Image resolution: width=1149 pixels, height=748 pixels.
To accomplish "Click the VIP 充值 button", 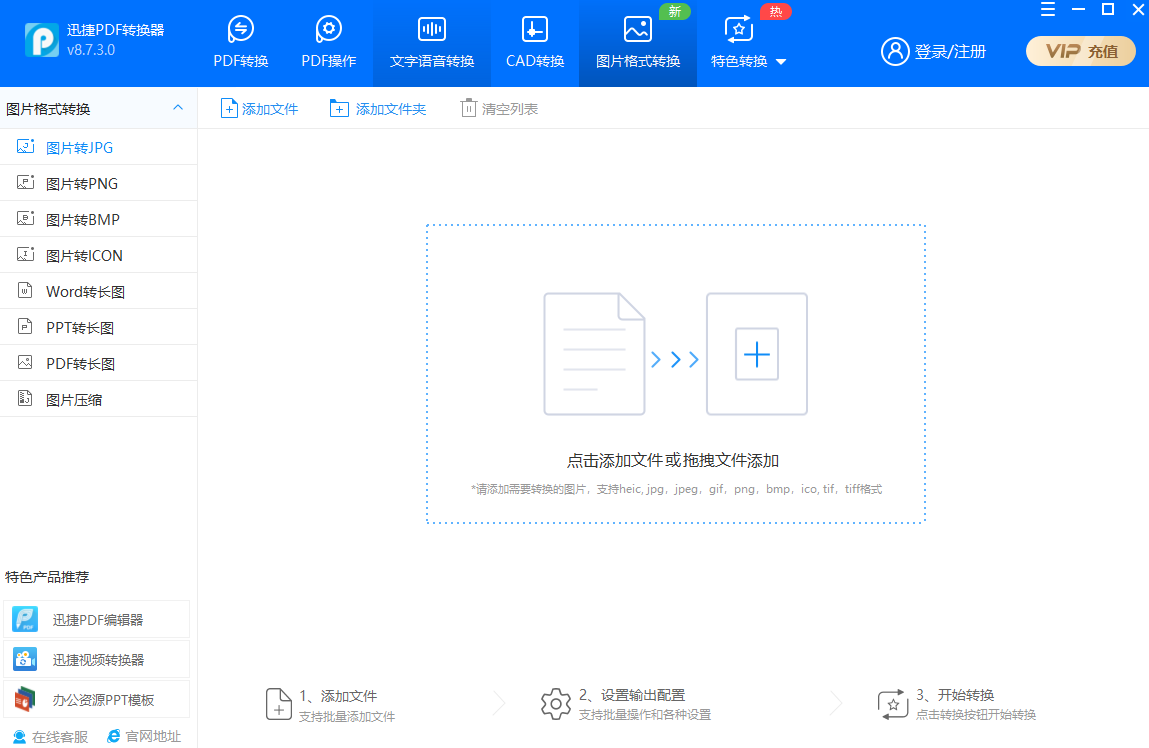I will point(1081,51).
